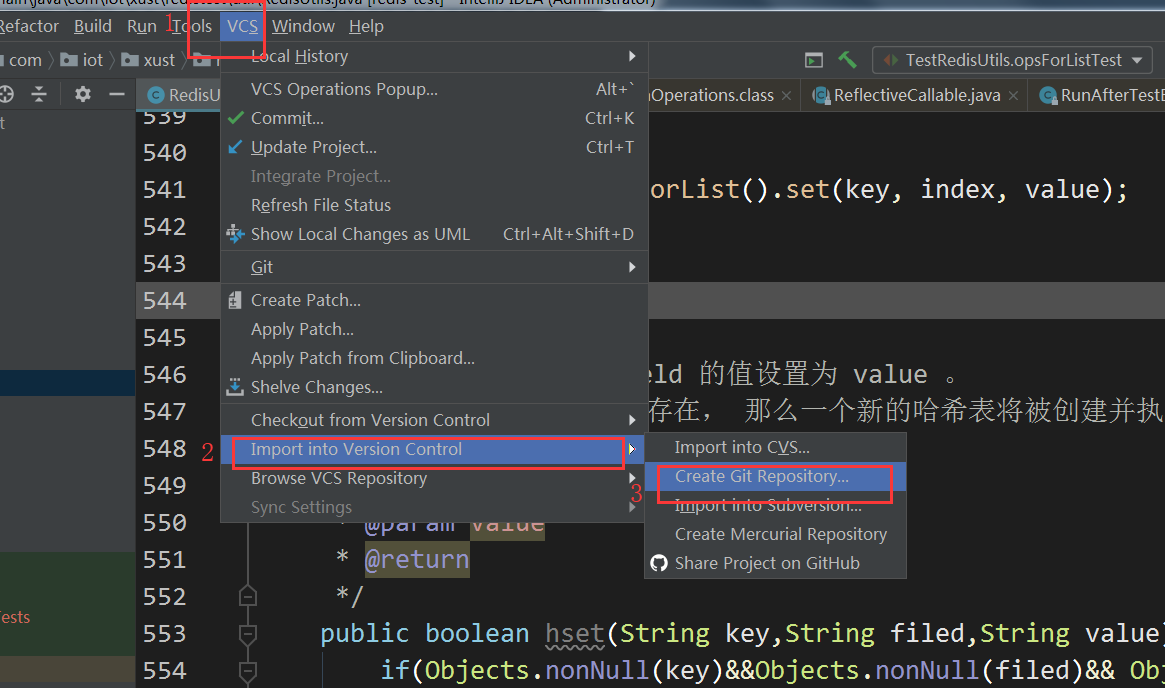1165x688 pixels.
Task: Toggle fold marker at line 554
Action: coord(247,671)
